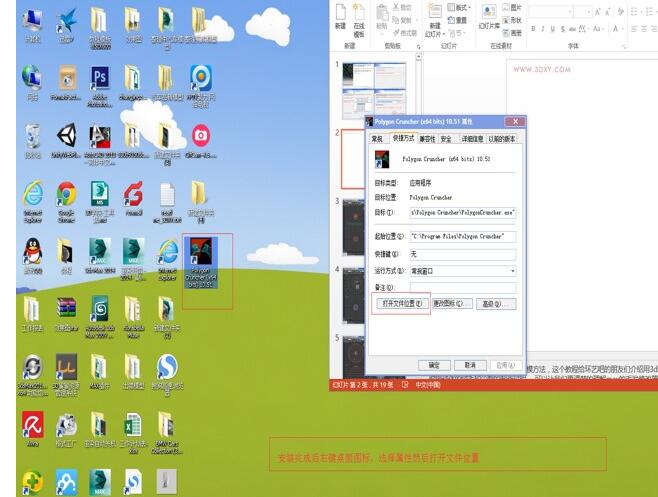Toggle Center alignment in PowerPoint ribbon

[644, 29]
